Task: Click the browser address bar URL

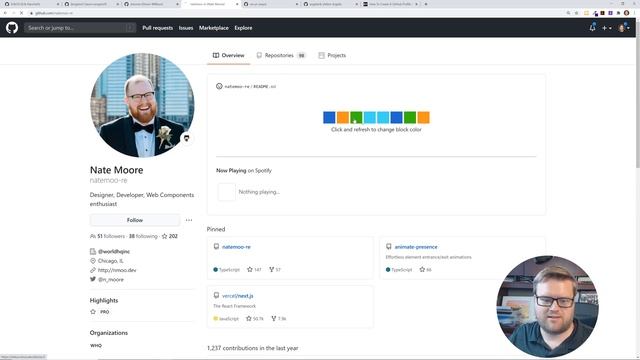Action: pyautogui.click(x=53, y=13)
